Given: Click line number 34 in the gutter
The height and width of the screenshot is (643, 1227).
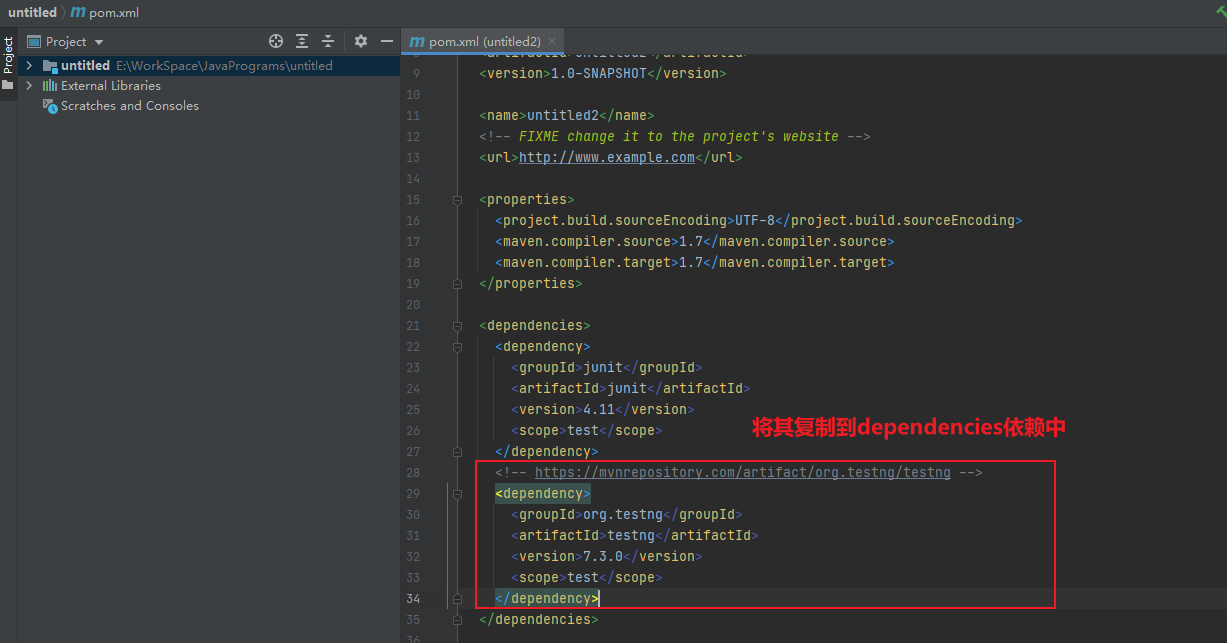Looking at the screenshot, I should point(413,599).
